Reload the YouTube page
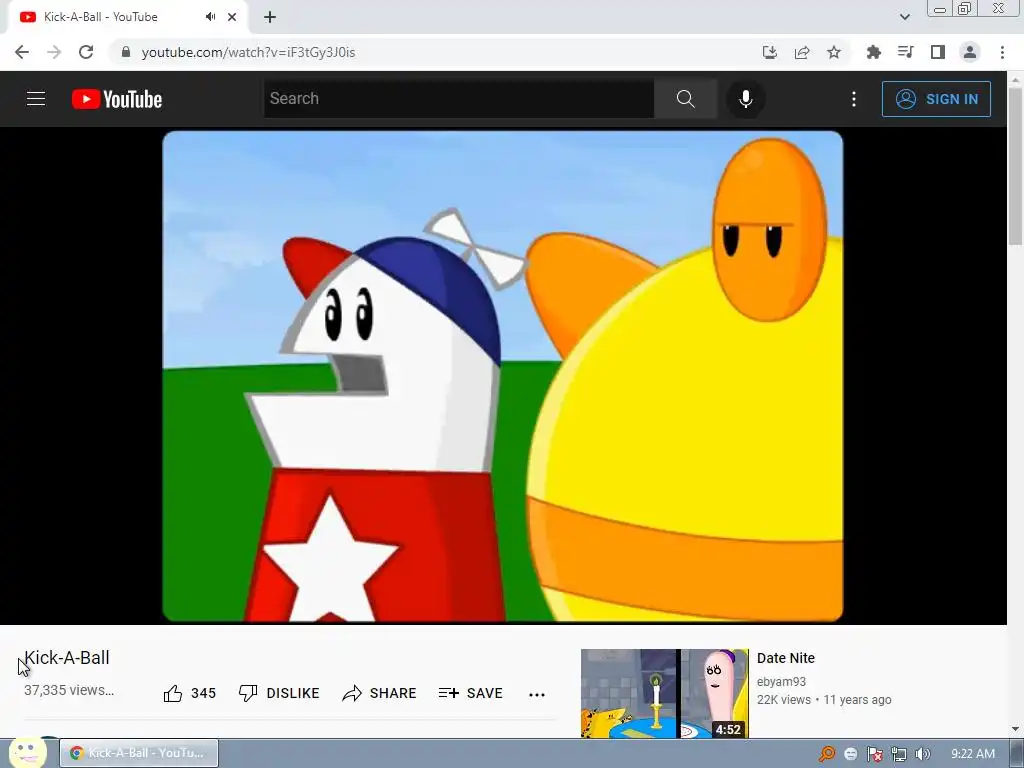 click(x=86, y=52)
